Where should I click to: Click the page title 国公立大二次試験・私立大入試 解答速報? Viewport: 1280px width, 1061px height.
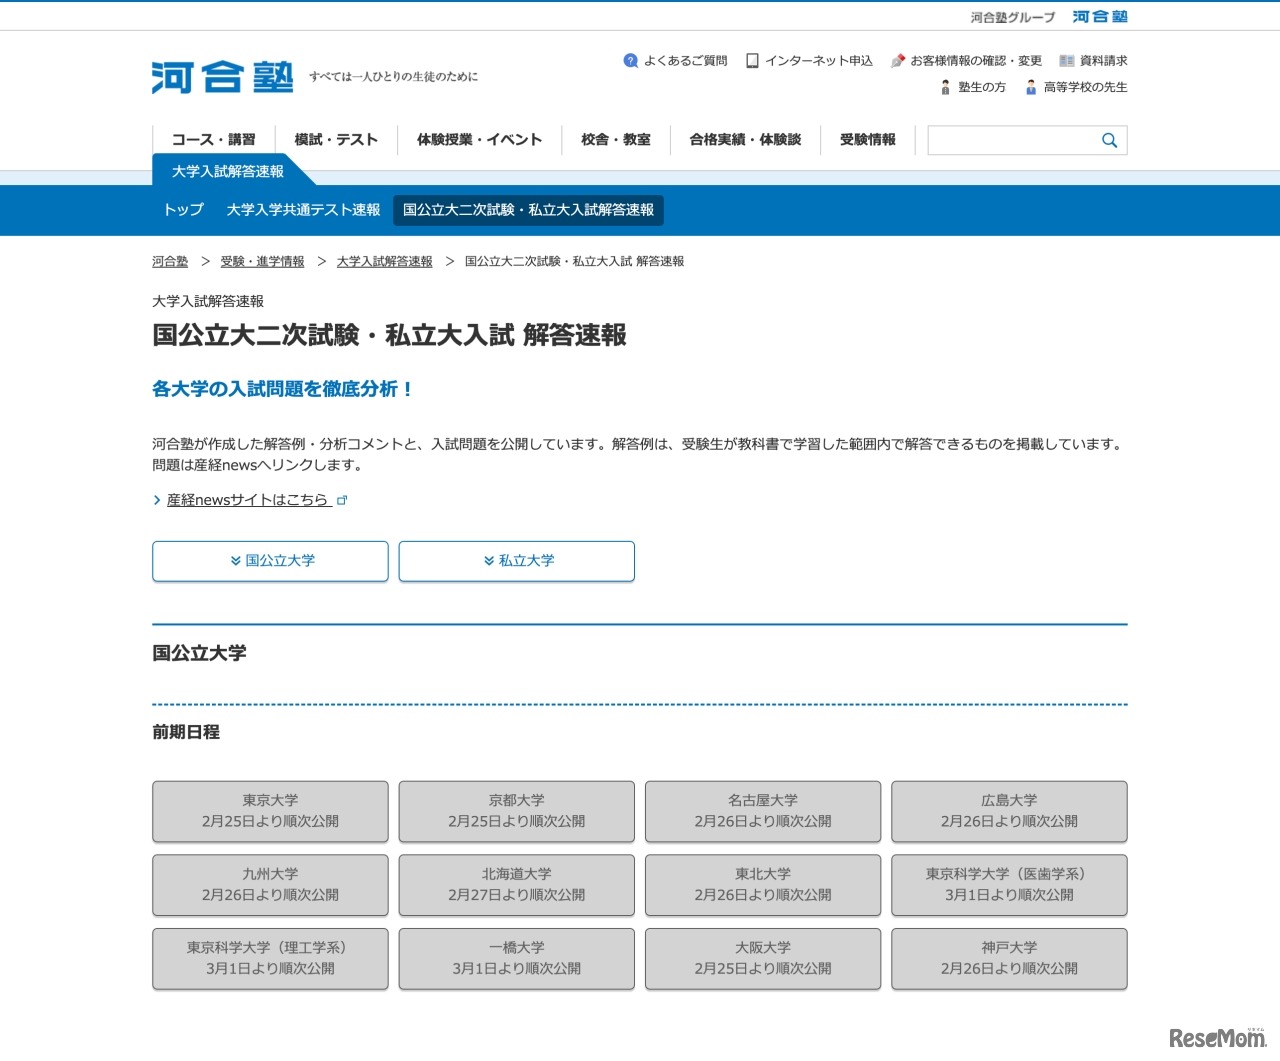(x=389, y=335)
